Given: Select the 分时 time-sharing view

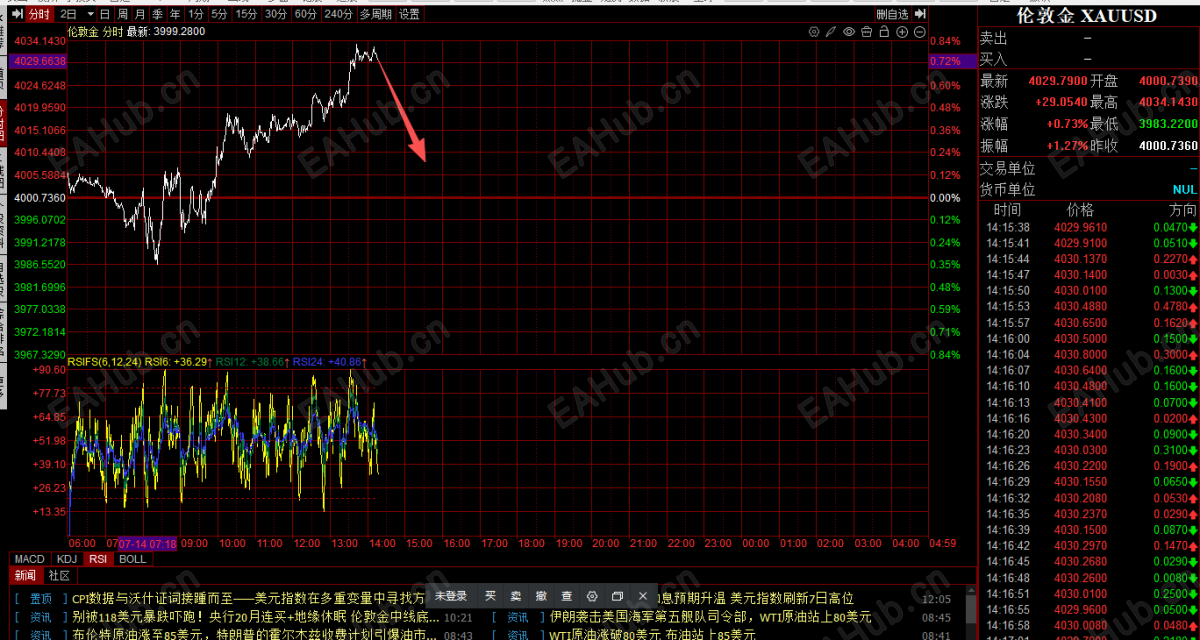Looking at the screenshot, I should click(x=38, y=14).
